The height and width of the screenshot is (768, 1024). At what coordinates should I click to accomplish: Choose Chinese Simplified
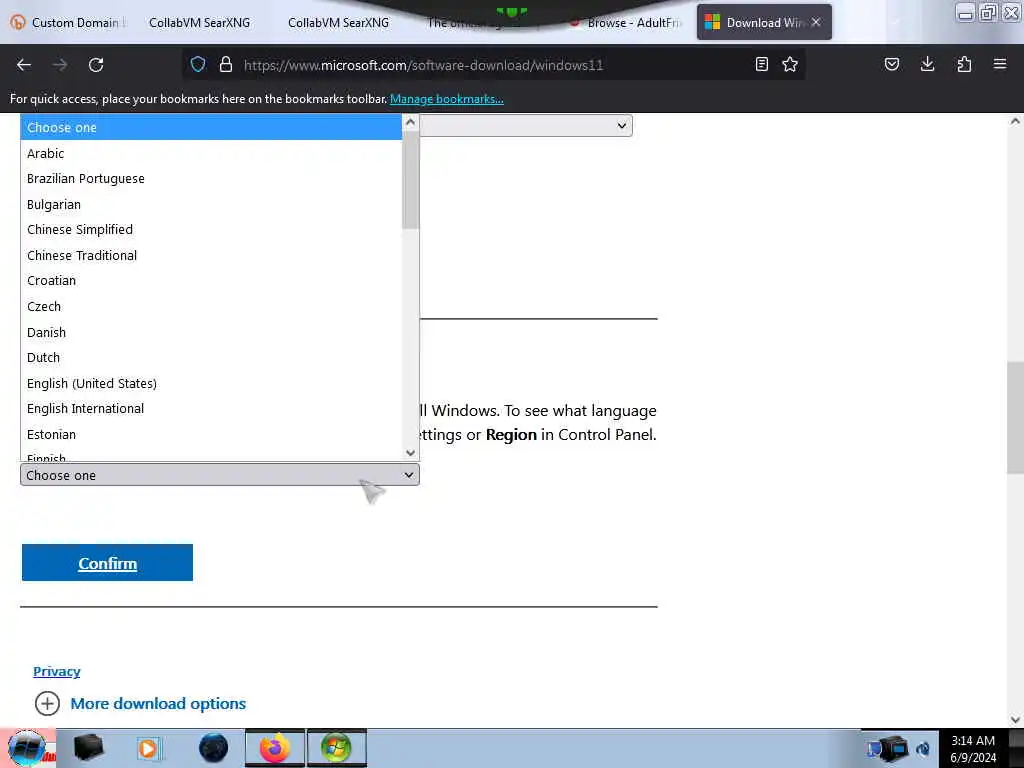point(211,229)
